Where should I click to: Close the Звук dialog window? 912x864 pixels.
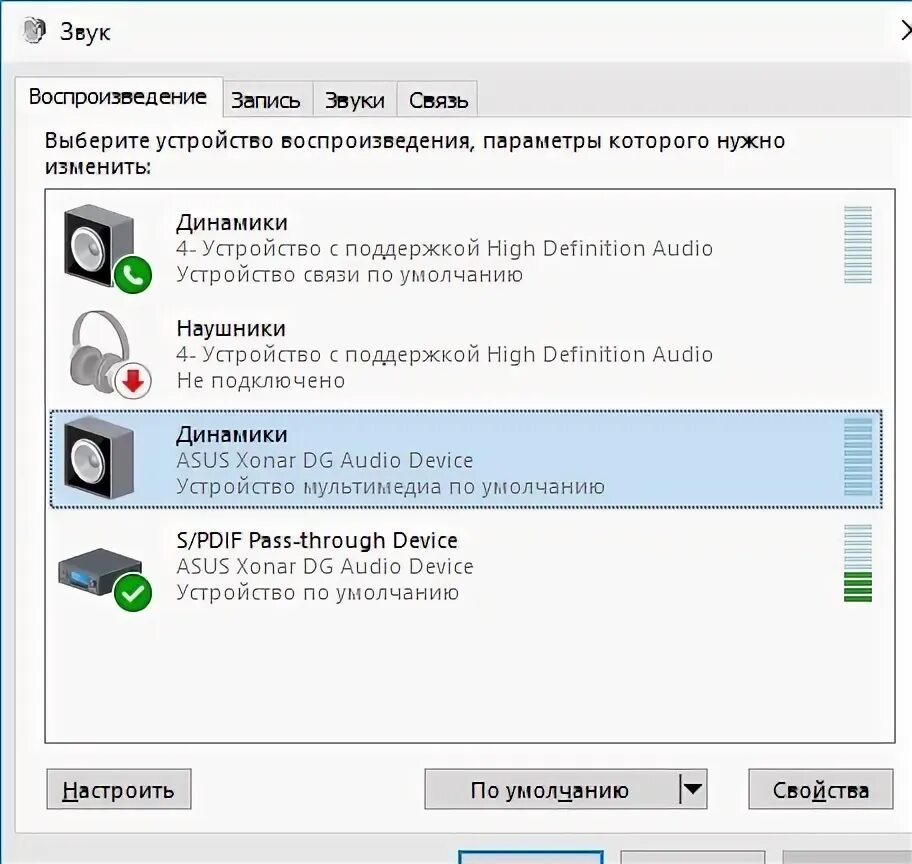point(905,30)
